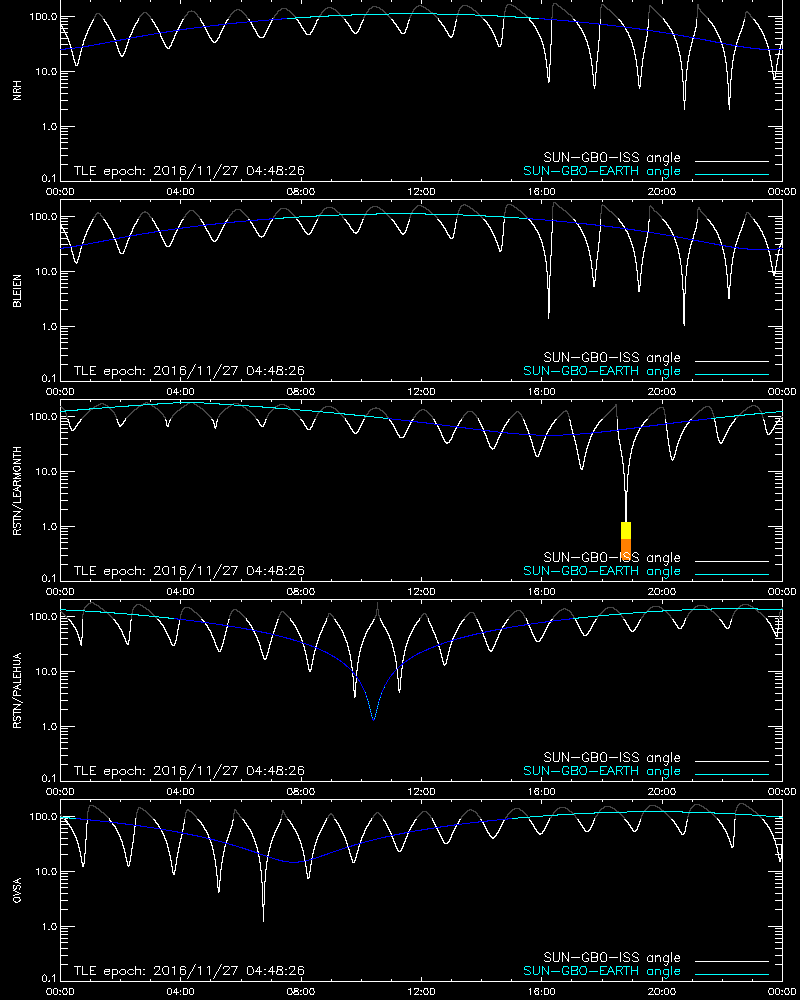The width and height of the screenshot is (800, 1000).
Task: Click the 0.1 y-axis value in OVSA panel
Action: coord(48,978)
